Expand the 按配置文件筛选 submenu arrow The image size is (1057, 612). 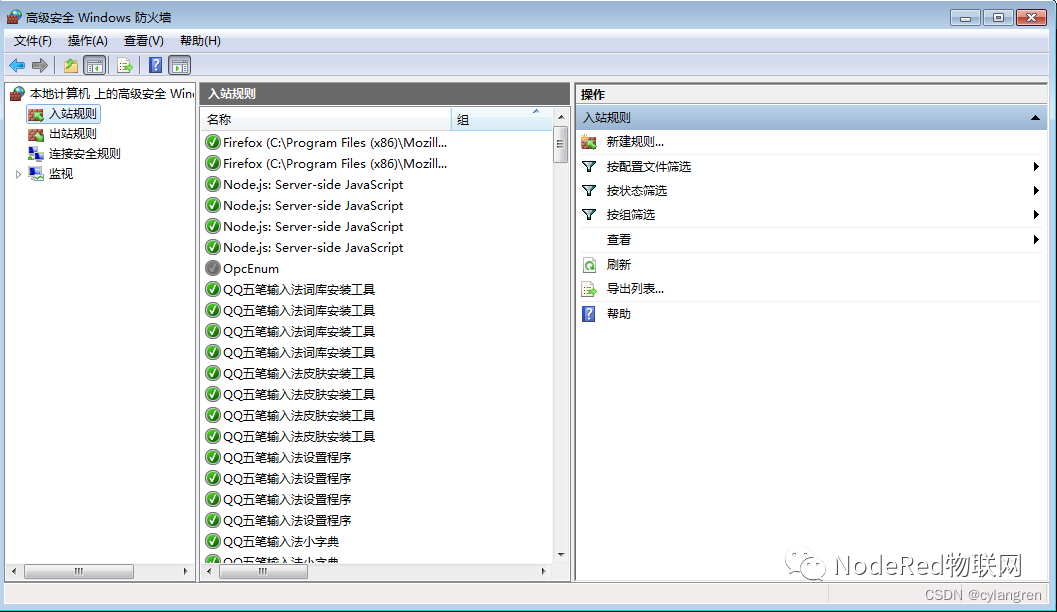click(1036, 166)
